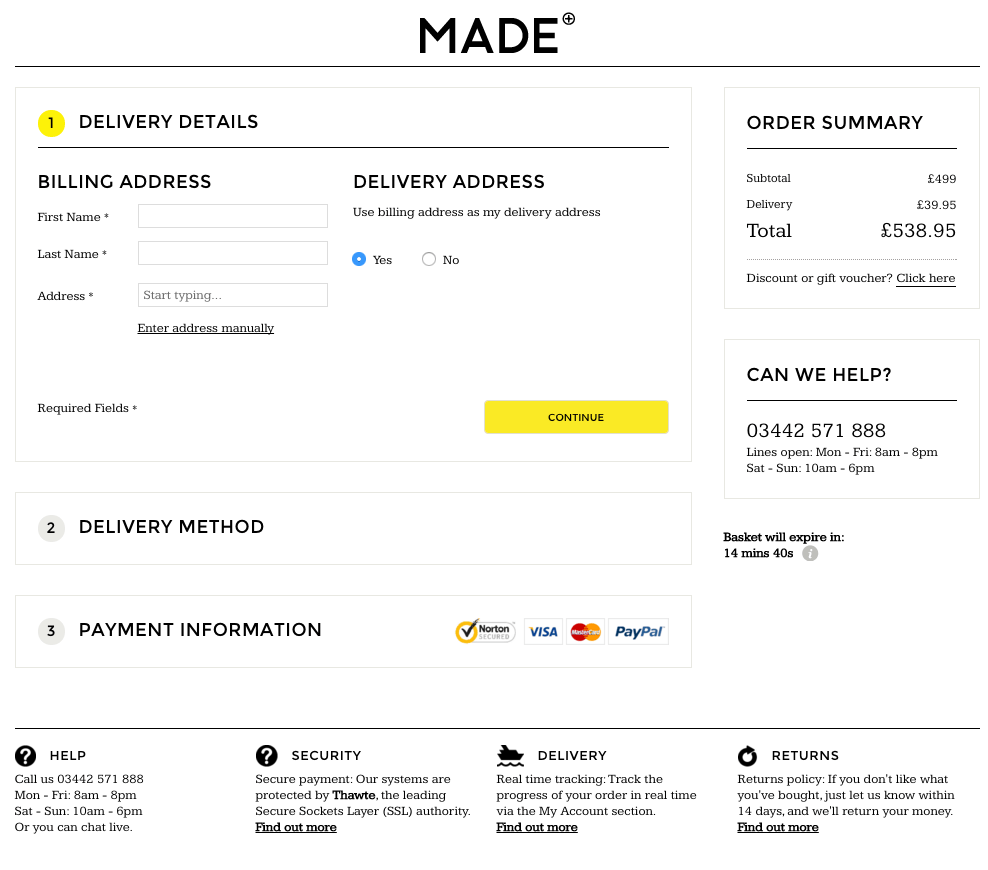Expand the Delivery Method section

coord(171,527)
